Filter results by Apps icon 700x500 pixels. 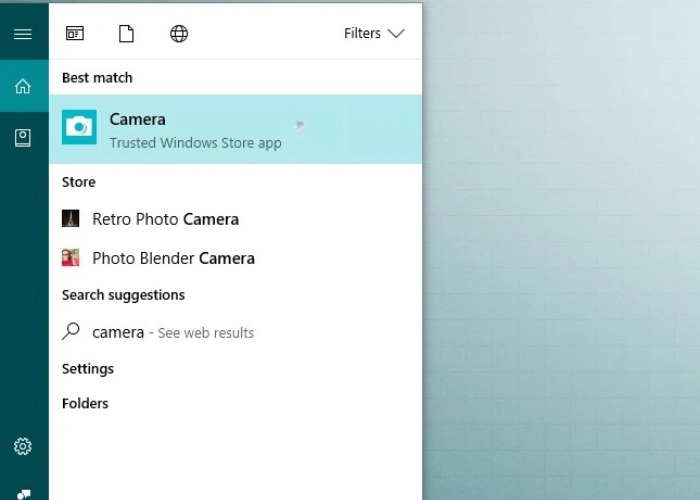tap(75, 34)
